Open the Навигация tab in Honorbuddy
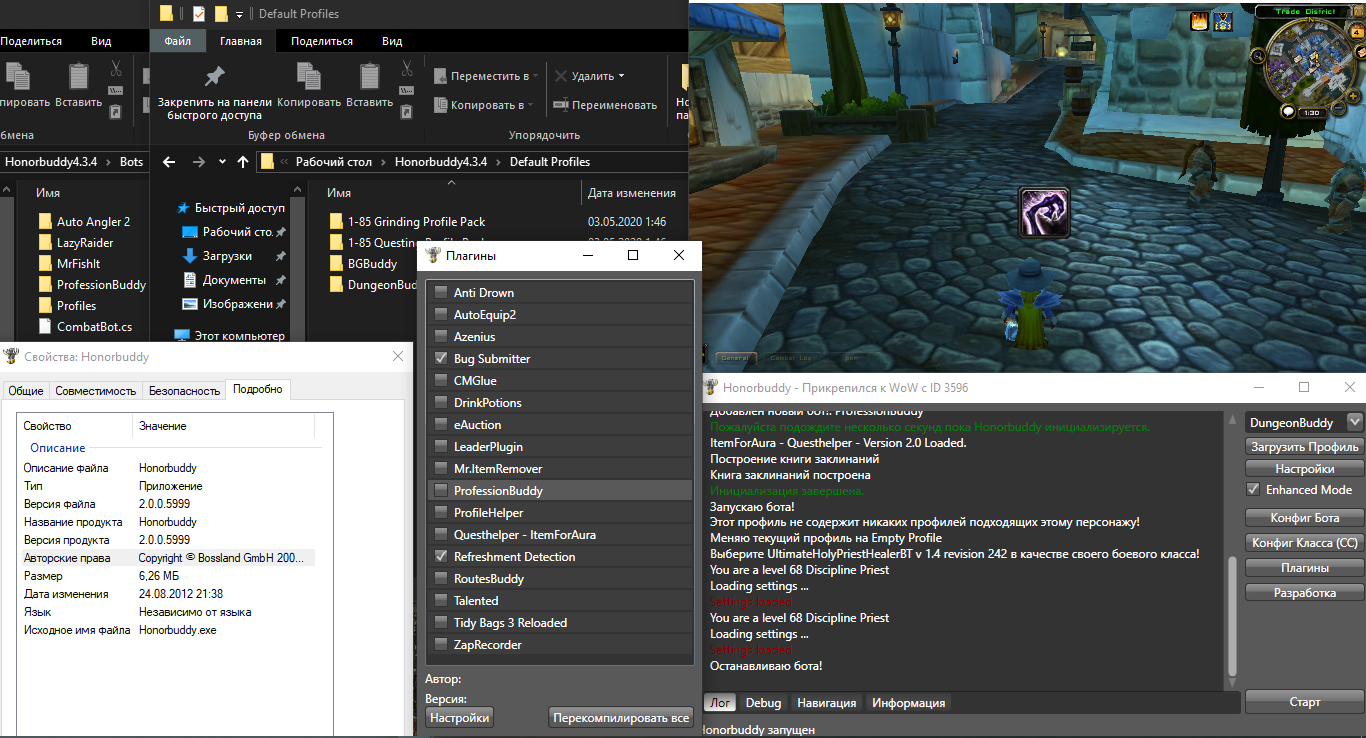The height and width of the screenshot is (738, 1366). point(827,703)
